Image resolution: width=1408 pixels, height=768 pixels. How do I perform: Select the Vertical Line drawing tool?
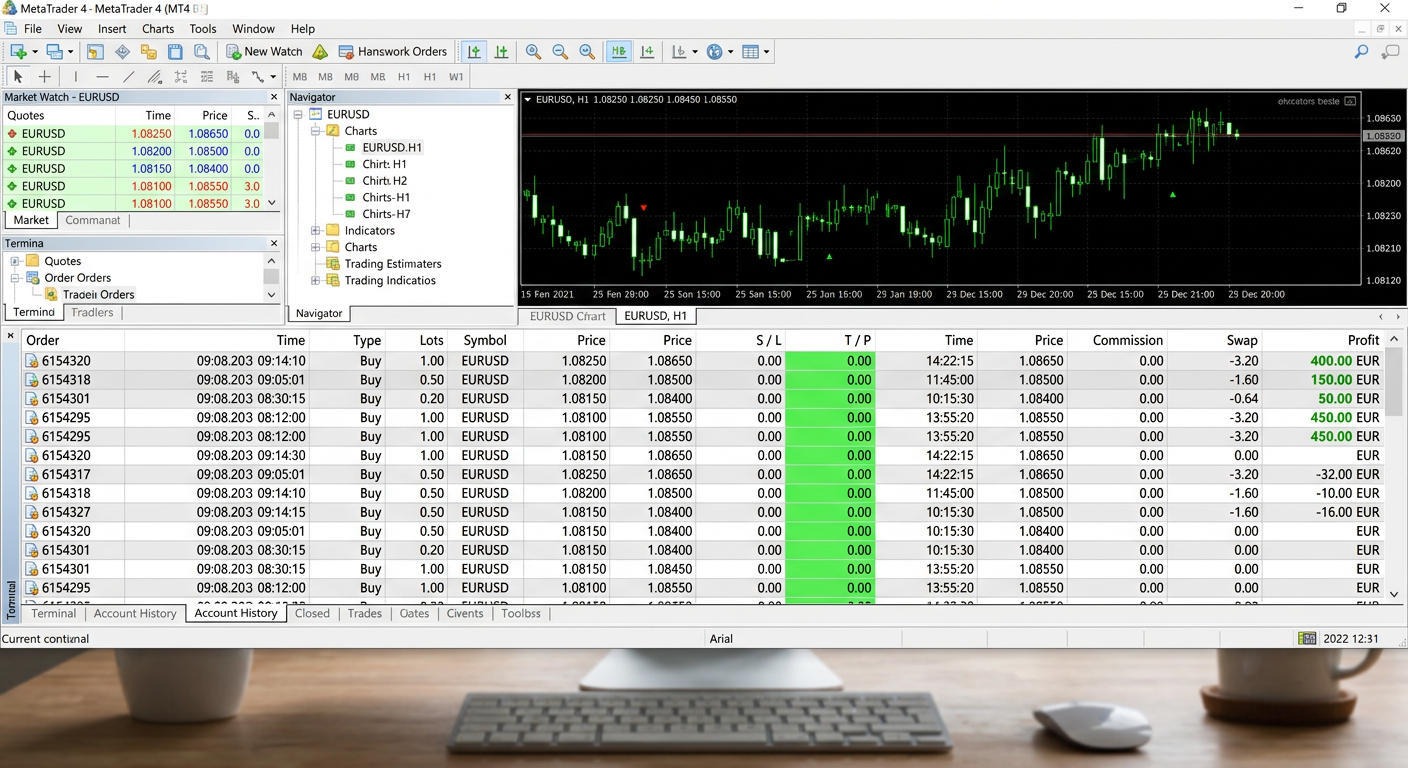75,76
